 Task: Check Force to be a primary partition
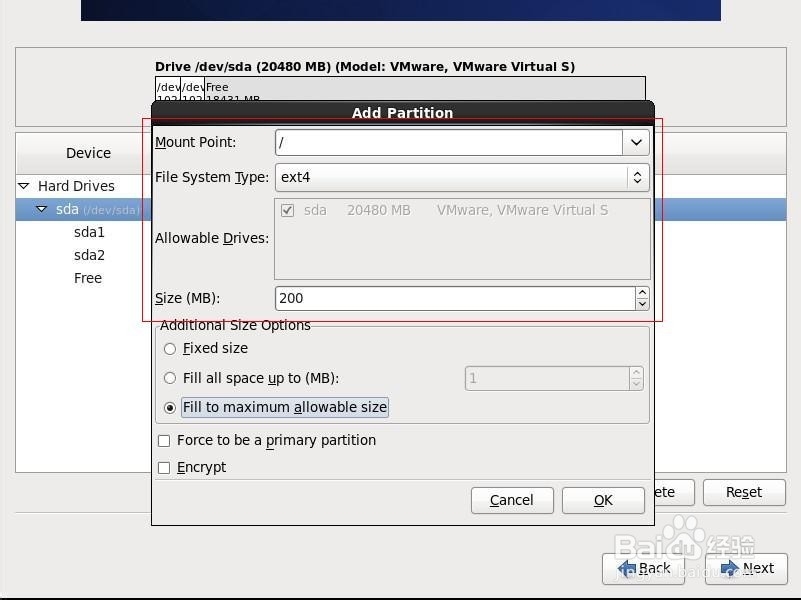pos(164,440)
